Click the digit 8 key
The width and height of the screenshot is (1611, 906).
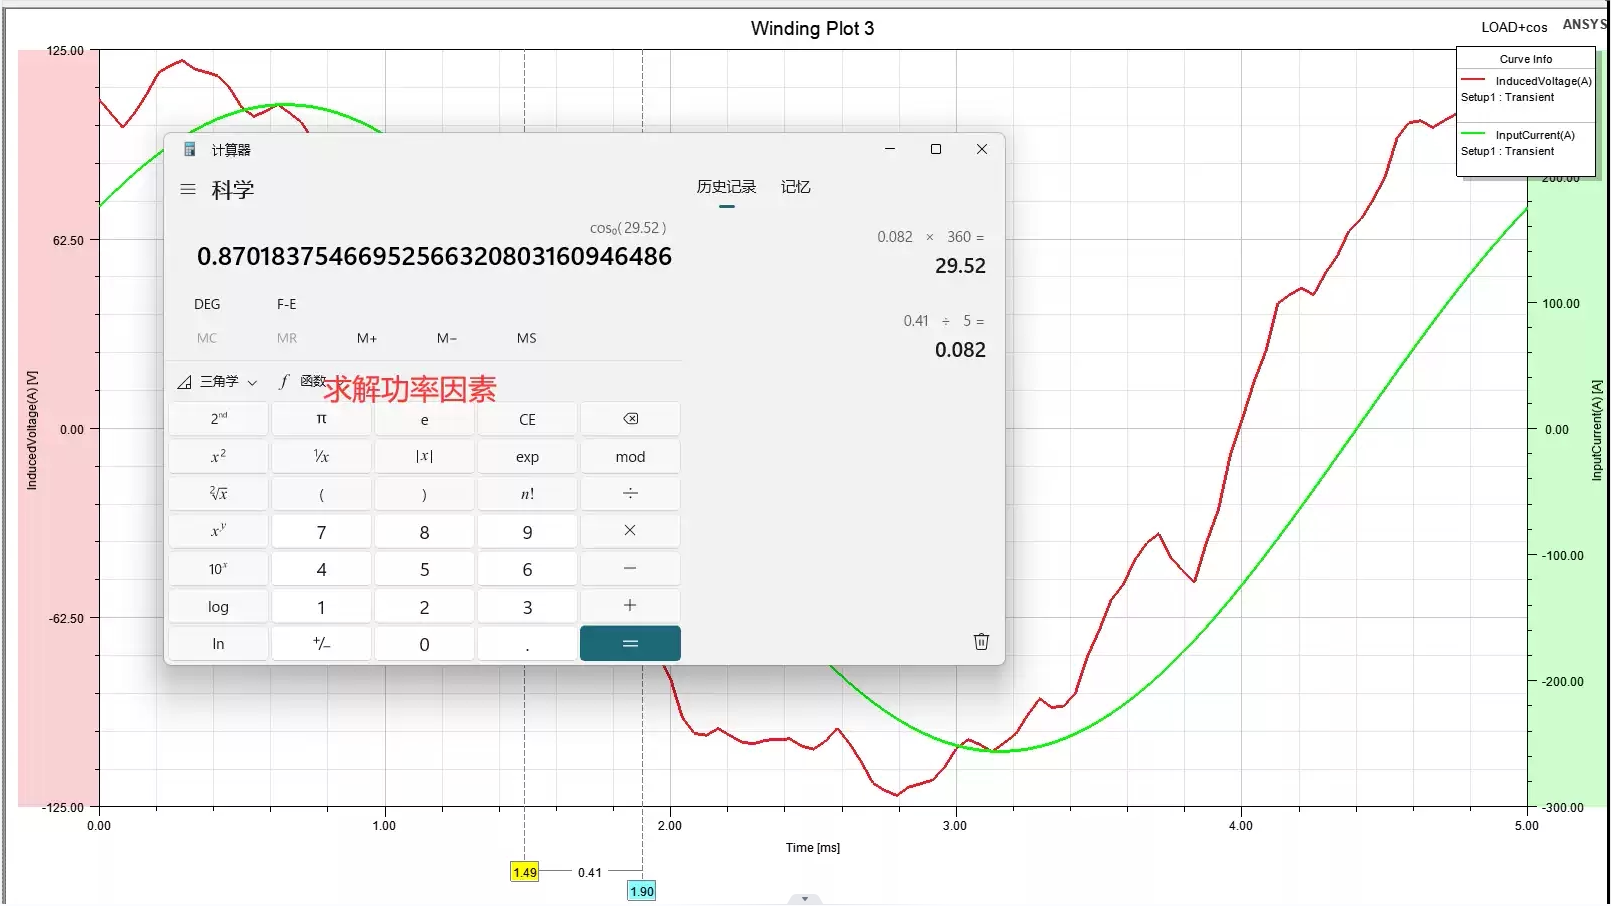click(424, 531)
